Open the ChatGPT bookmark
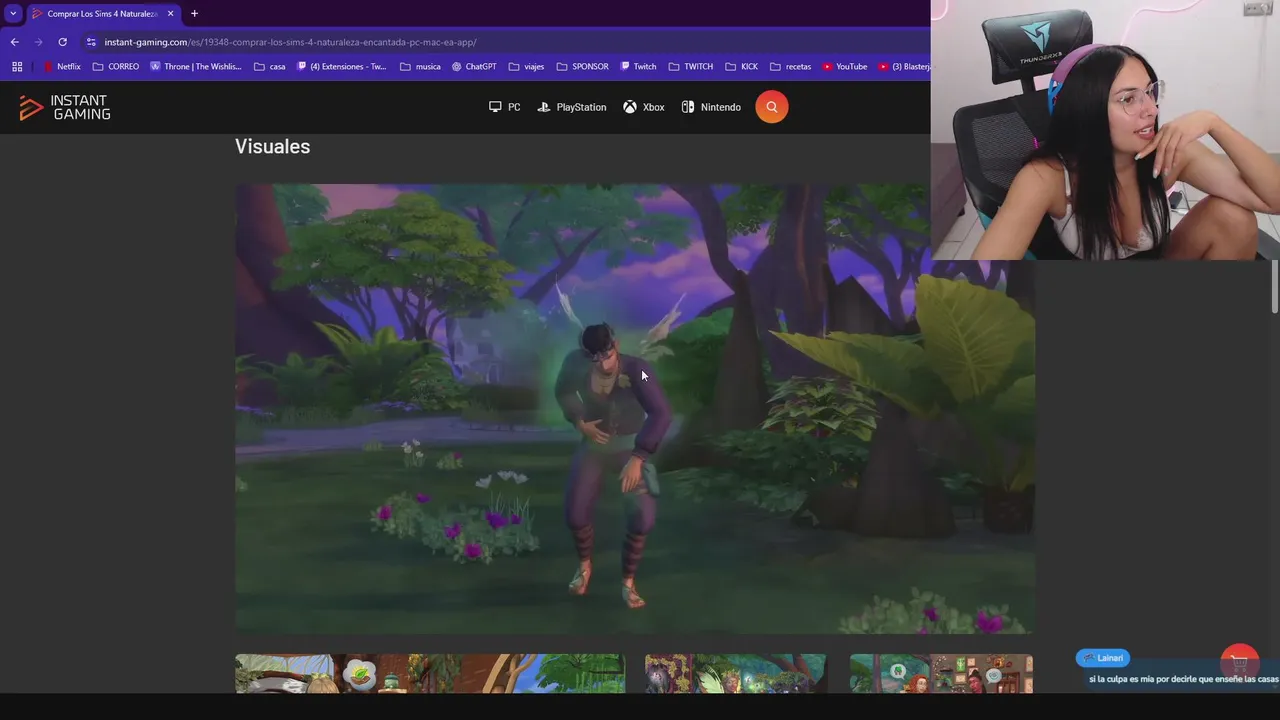 point(474,67)
